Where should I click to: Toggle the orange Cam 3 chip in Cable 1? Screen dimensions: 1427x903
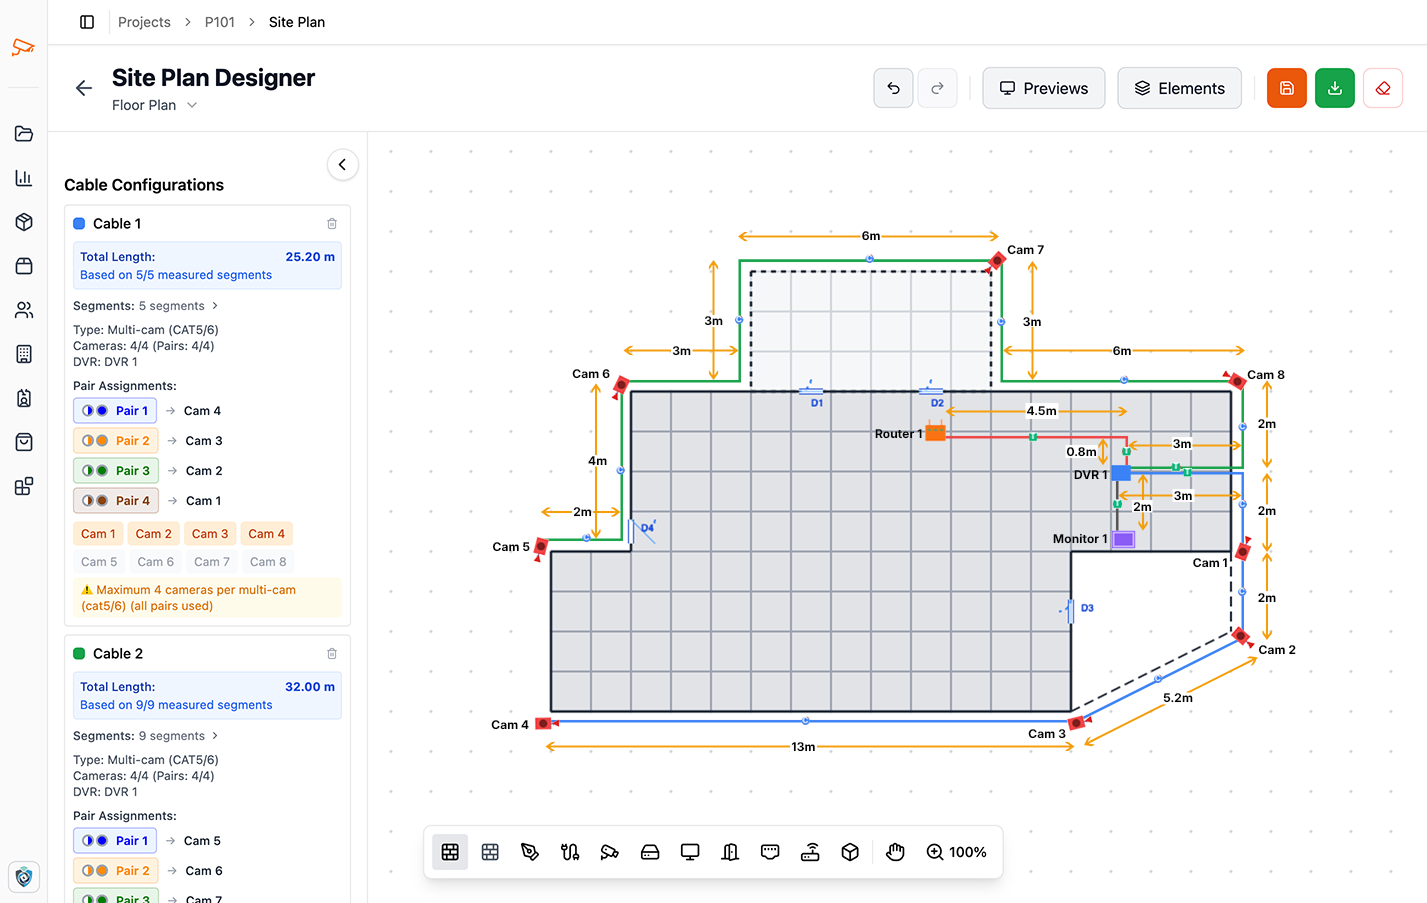click(210, 534)
